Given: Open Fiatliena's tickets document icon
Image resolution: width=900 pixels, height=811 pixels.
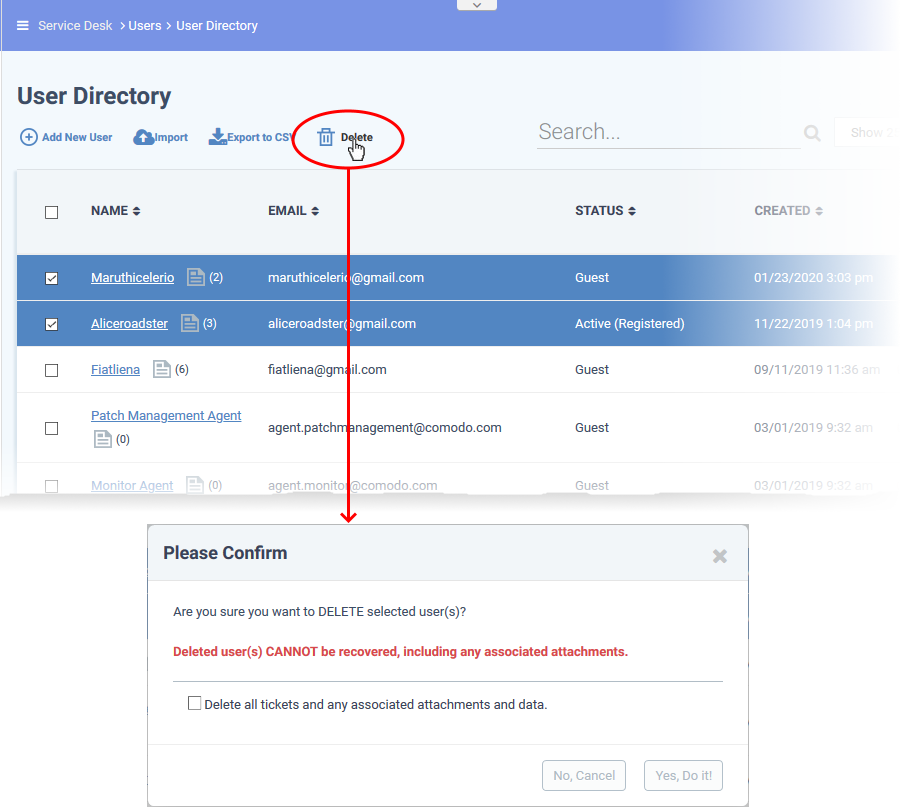Looking at the screenshot, I should pyautogui.click(x=162, y=369).
